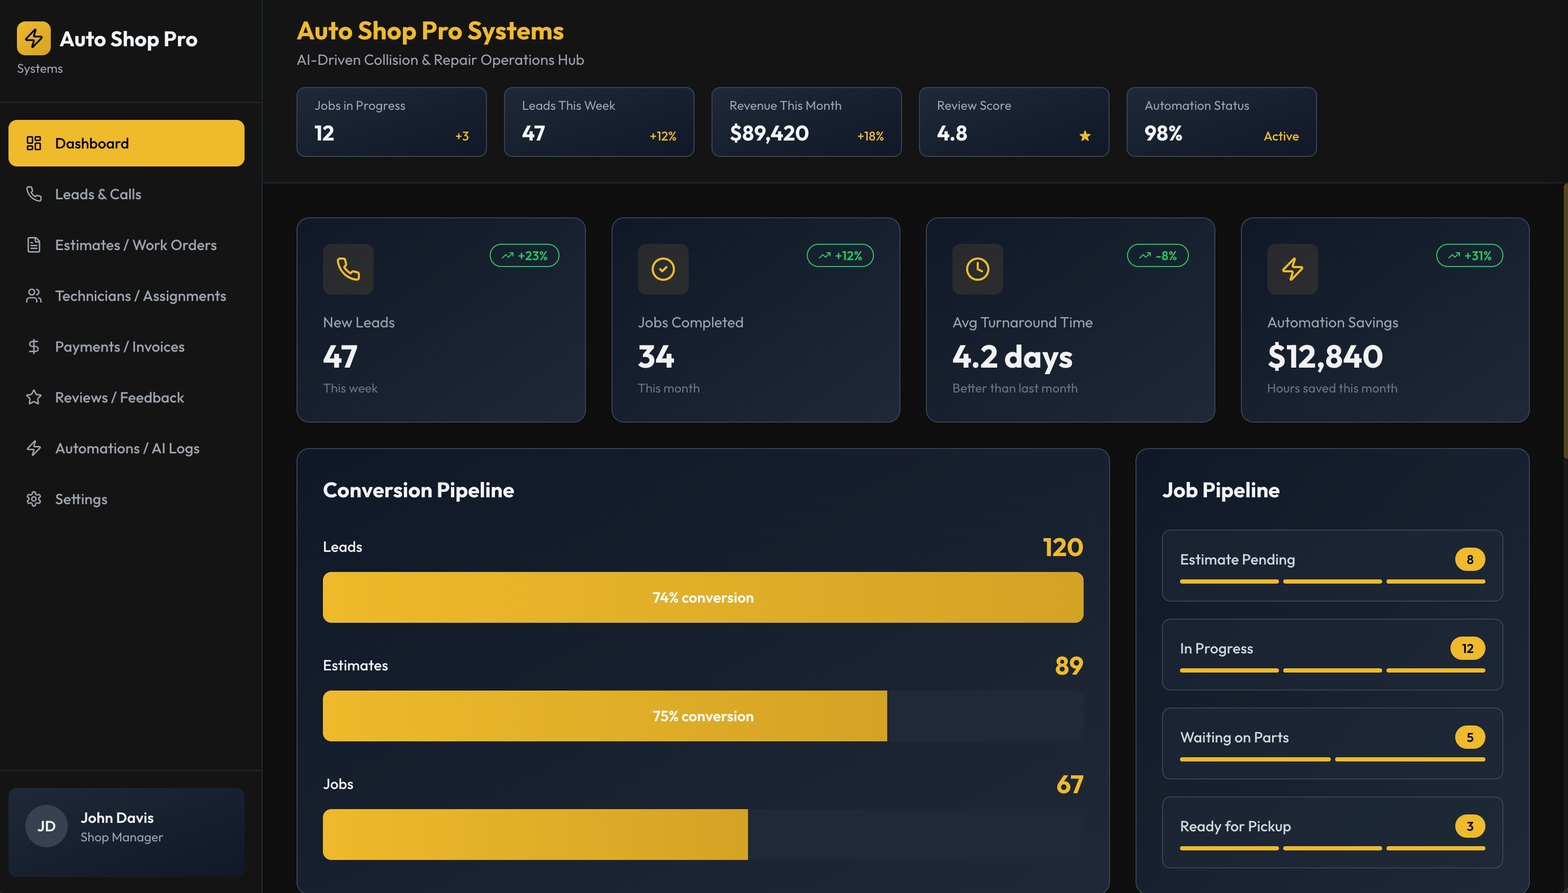Click the +31% trend badge

1470,256
